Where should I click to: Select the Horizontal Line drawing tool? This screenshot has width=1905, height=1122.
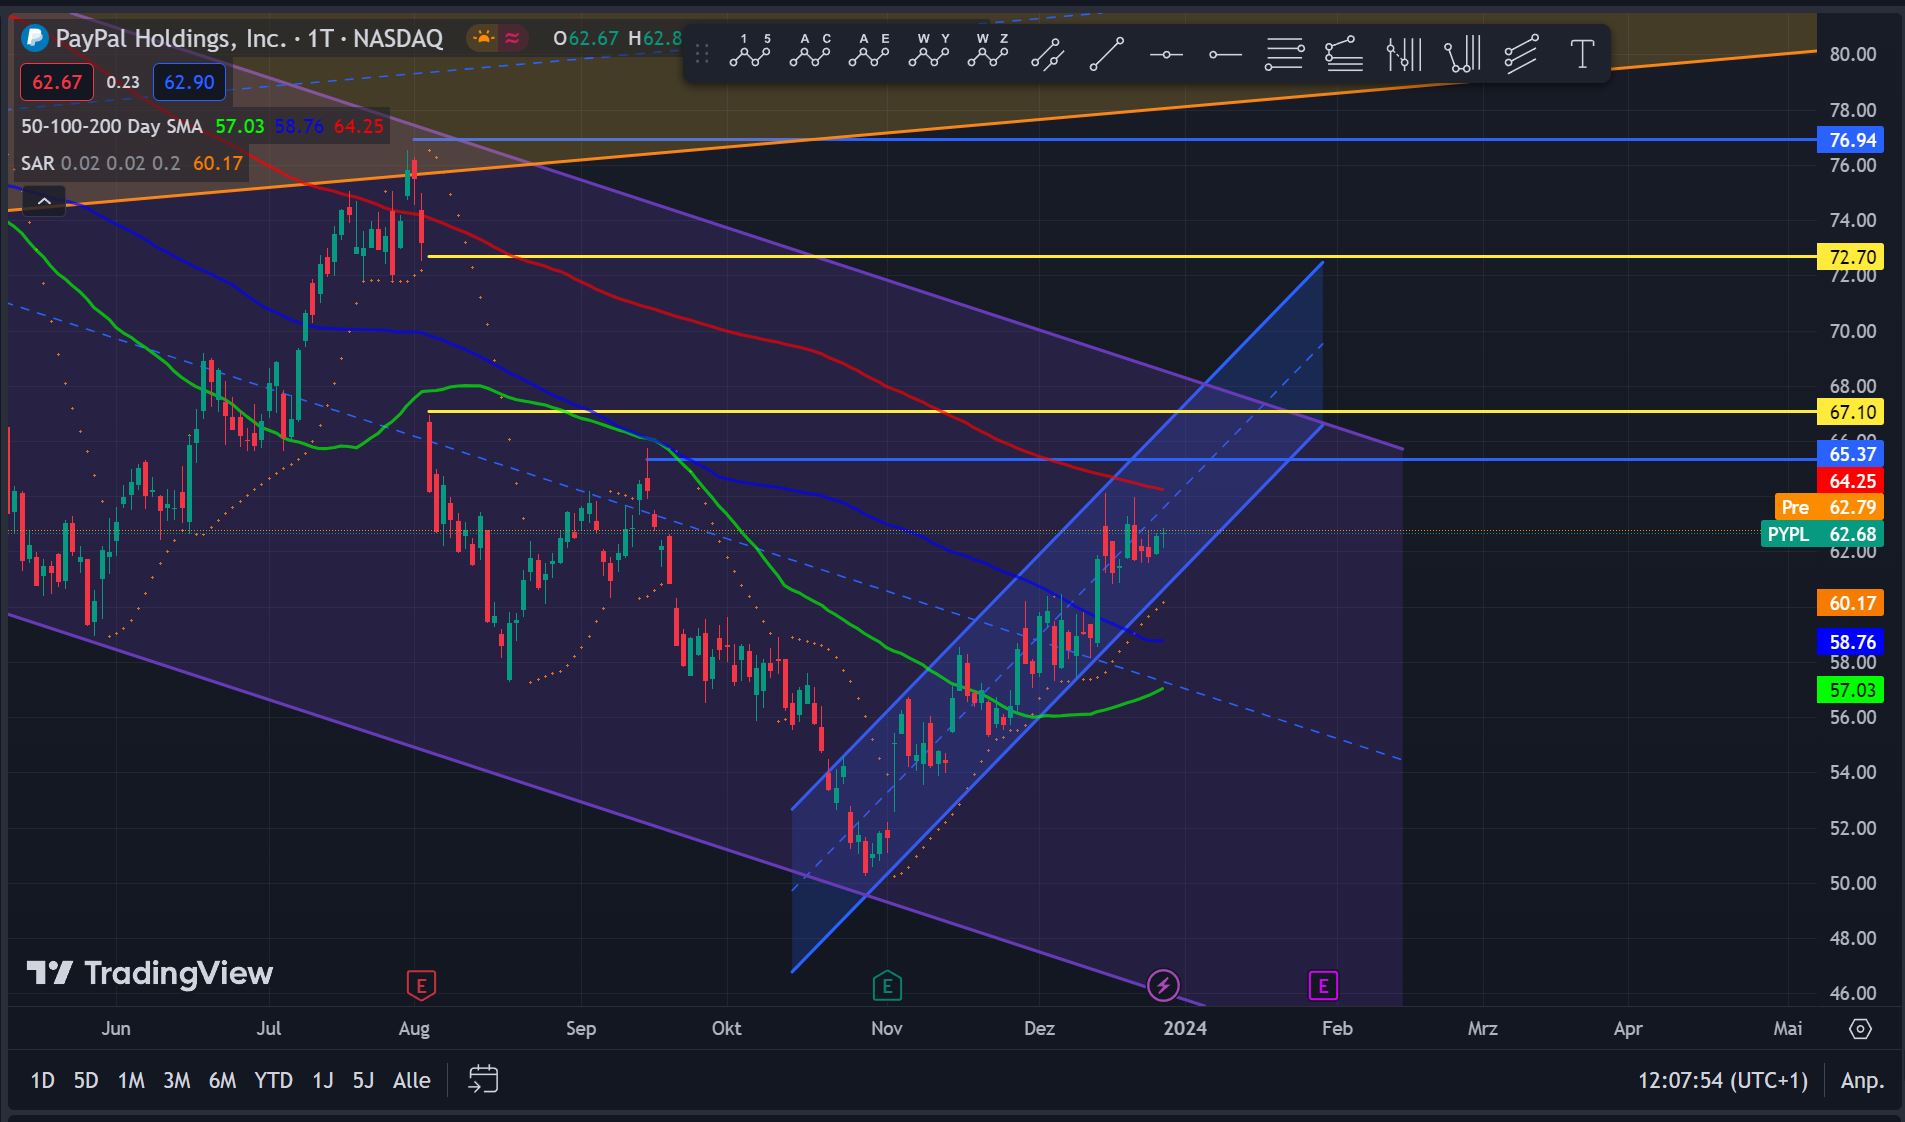[1166, 53]
